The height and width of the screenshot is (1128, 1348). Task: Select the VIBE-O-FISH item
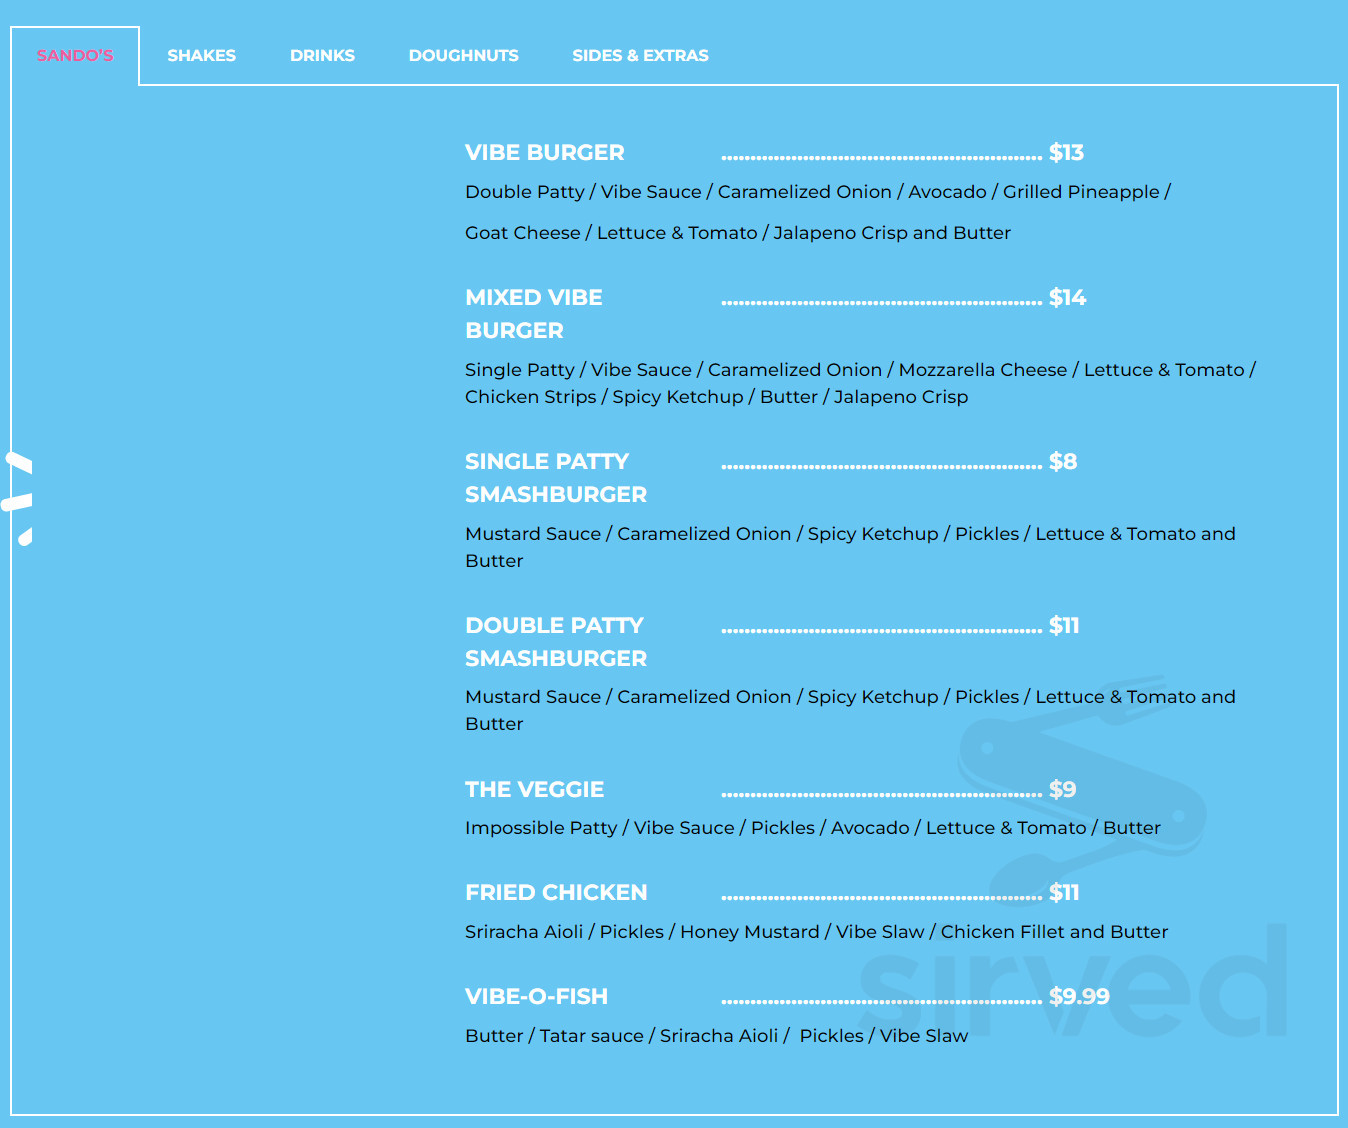[536, 996]
